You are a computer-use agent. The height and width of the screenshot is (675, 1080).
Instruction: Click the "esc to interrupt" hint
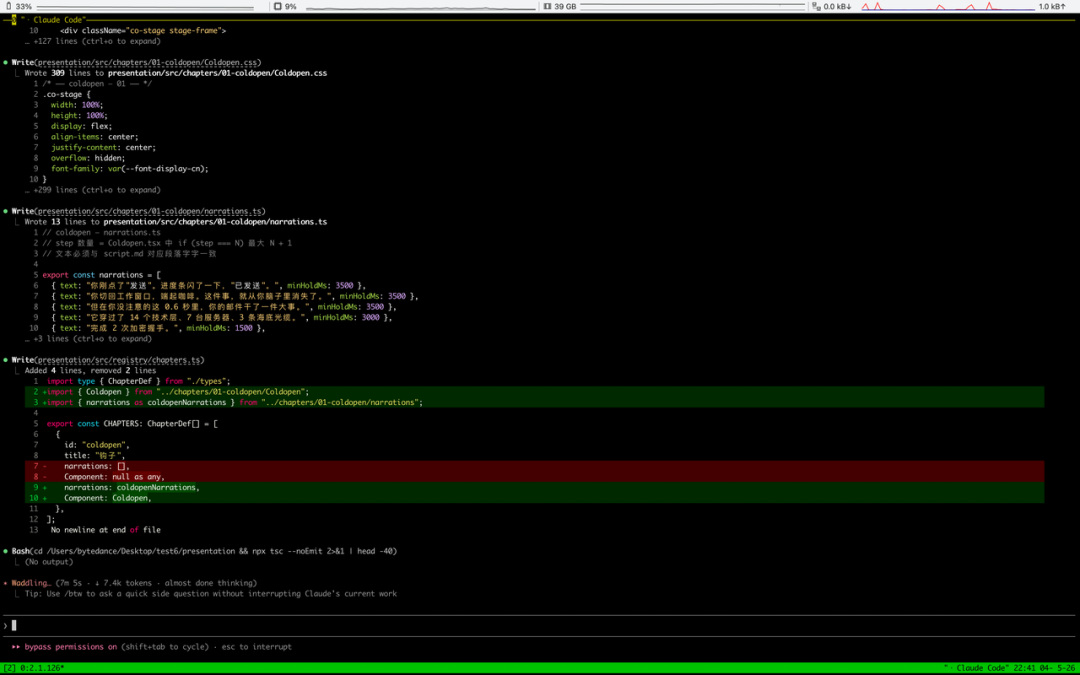(256, 647)
